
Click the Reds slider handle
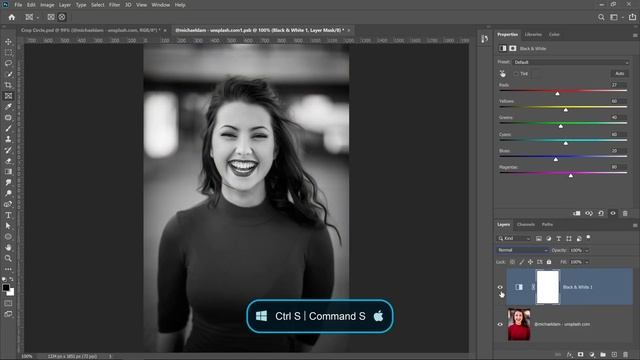coord(557,93)
